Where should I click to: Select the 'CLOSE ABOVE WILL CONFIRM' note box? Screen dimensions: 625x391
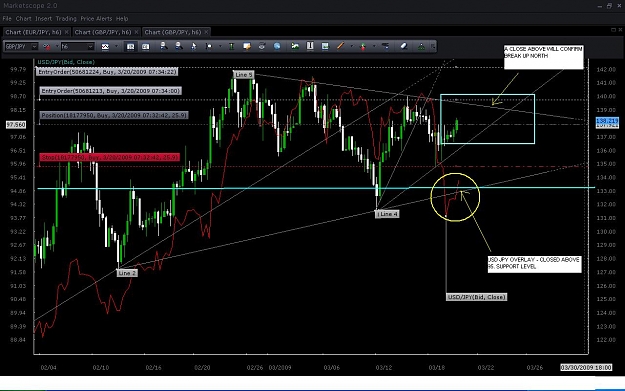pos(544,57)
